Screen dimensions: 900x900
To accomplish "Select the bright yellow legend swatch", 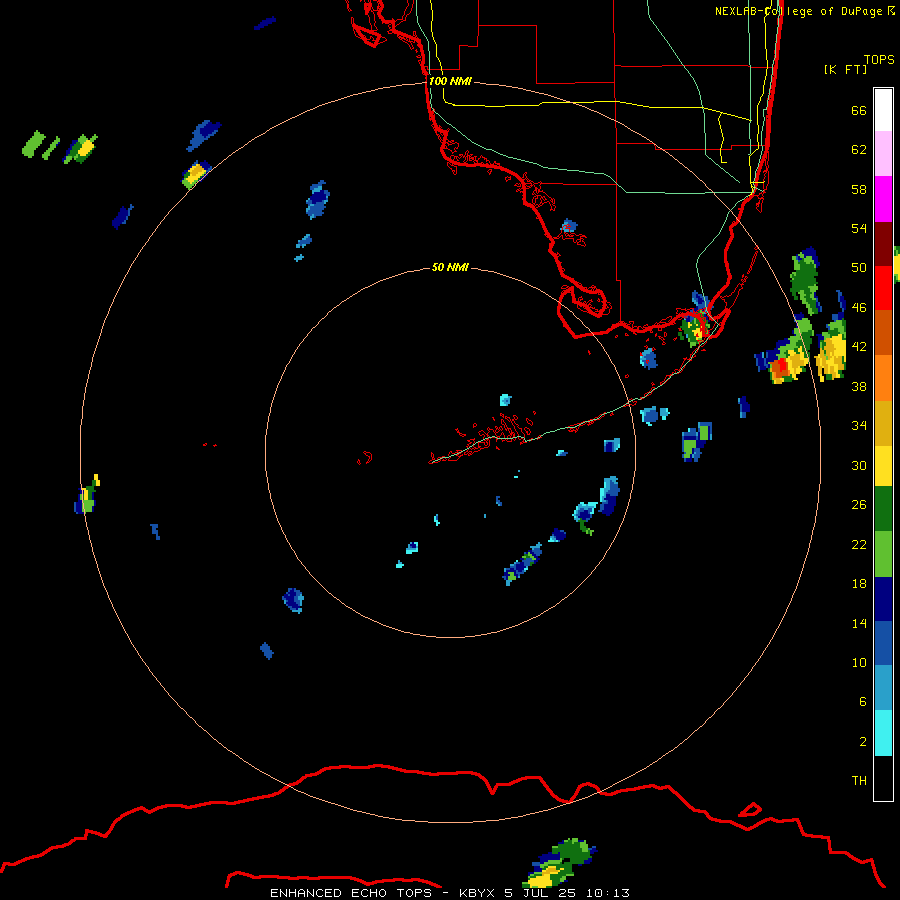I will [x=883, y=466].
